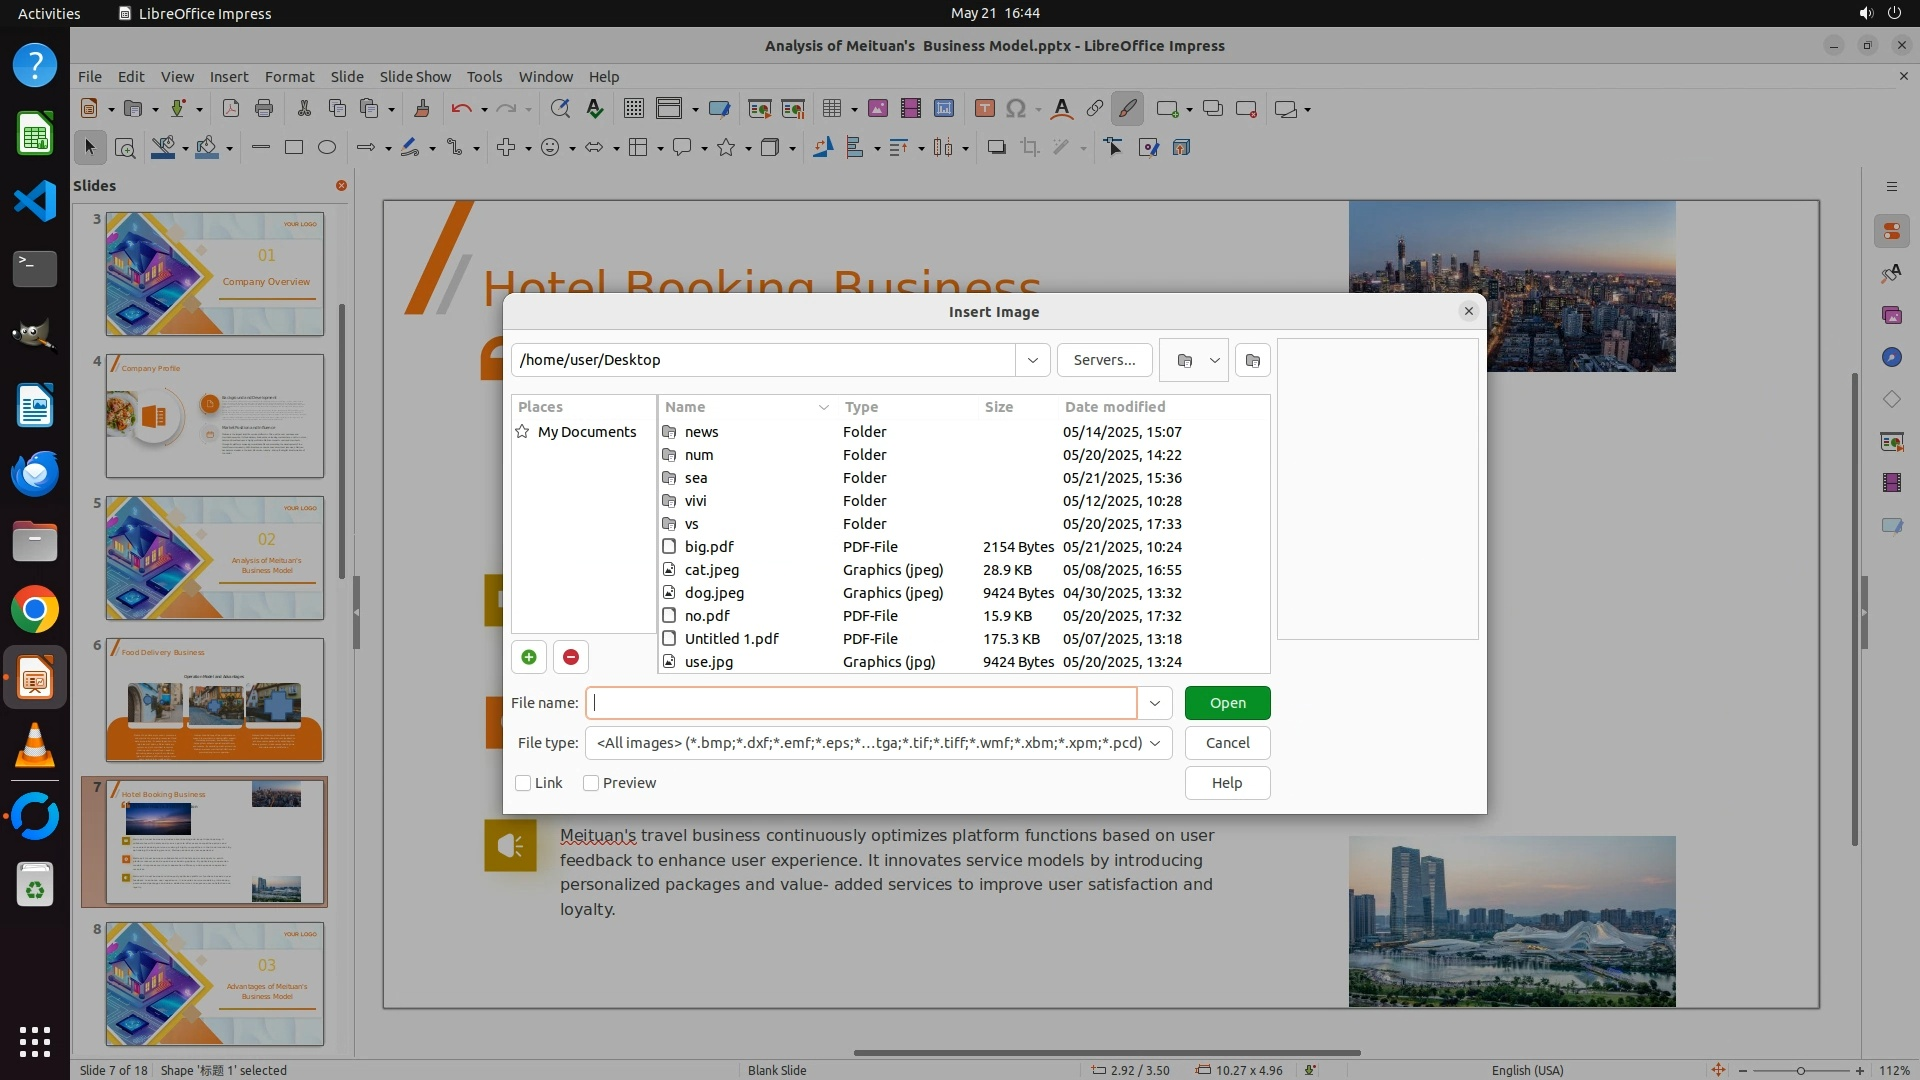Open the Slide Show menu
This screenshot has height=1080, width=1920.
pos(415,77)
